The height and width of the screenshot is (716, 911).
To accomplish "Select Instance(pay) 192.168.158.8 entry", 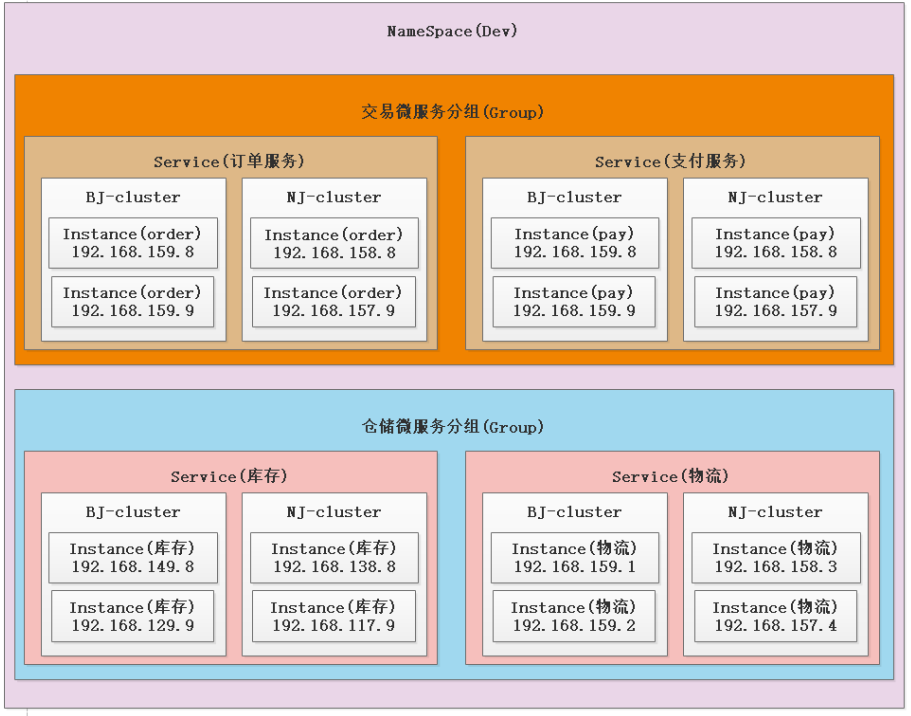I will point(775,242).
